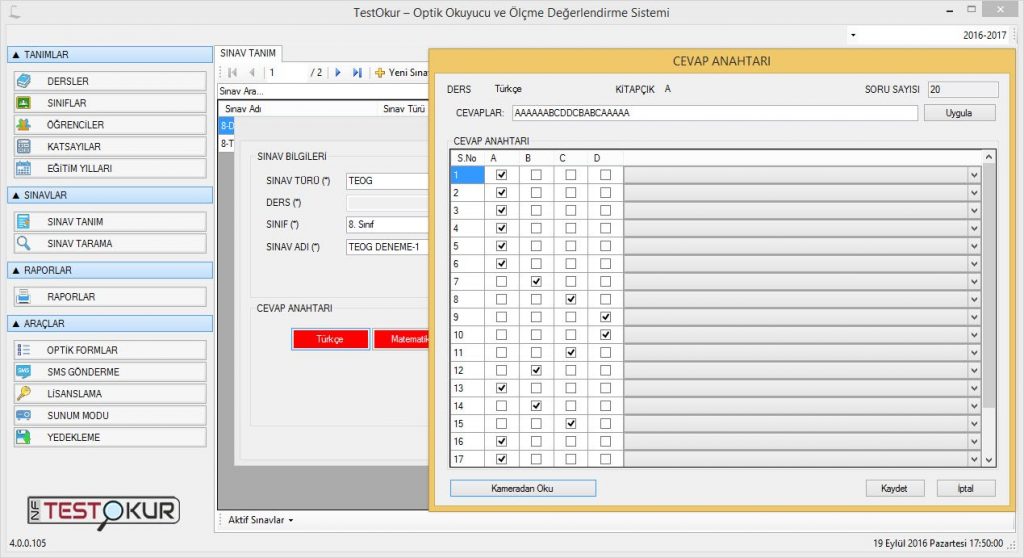Open the dropdown for answer row 16
This screenshot has width=1024, height=558.
coord(974,441)
